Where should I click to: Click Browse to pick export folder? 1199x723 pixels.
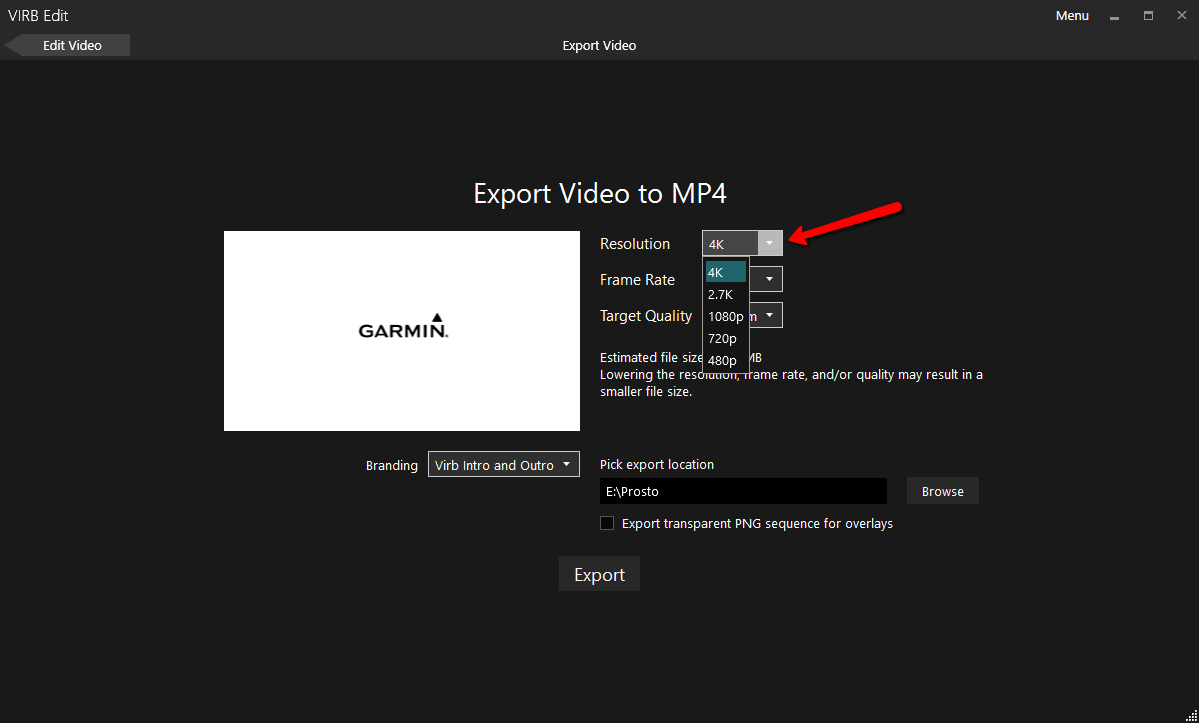(x=942, y=491)
